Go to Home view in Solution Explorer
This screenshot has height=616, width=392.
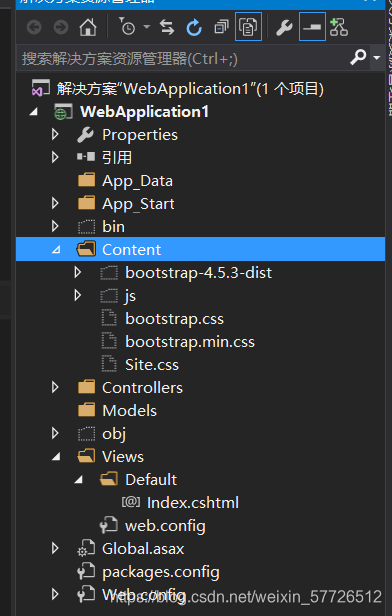(x=88, y=27)
